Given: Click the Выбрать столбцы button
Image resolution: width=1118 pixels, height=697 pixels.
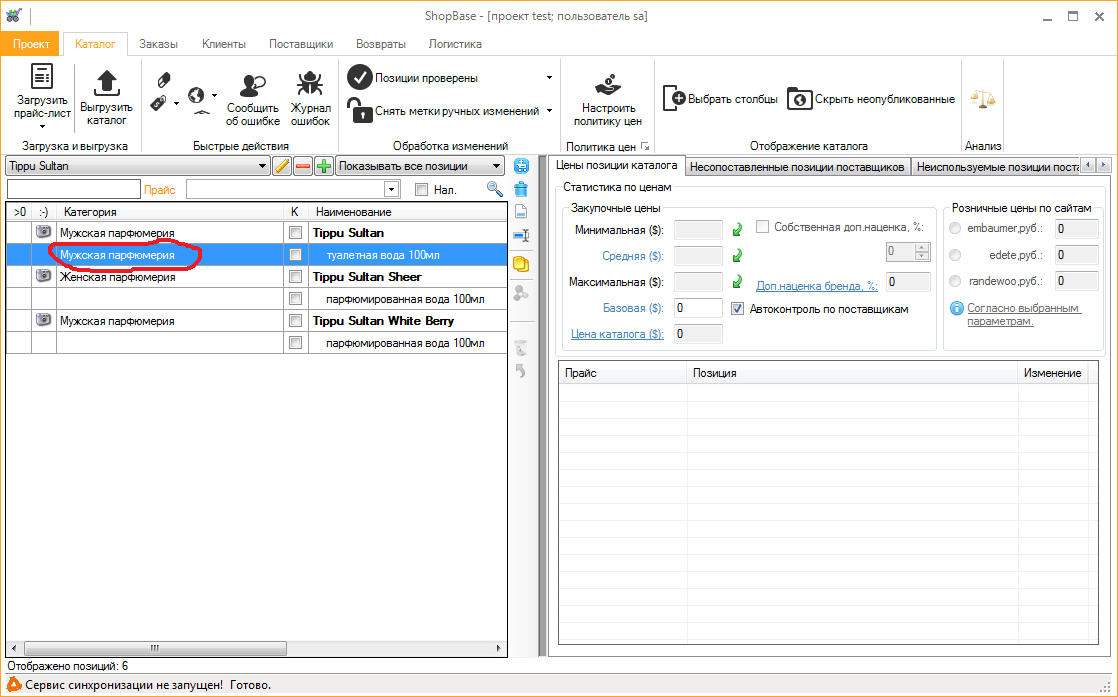Looking at the screenshot, I should pyautogui.click(x=721, y=99).
